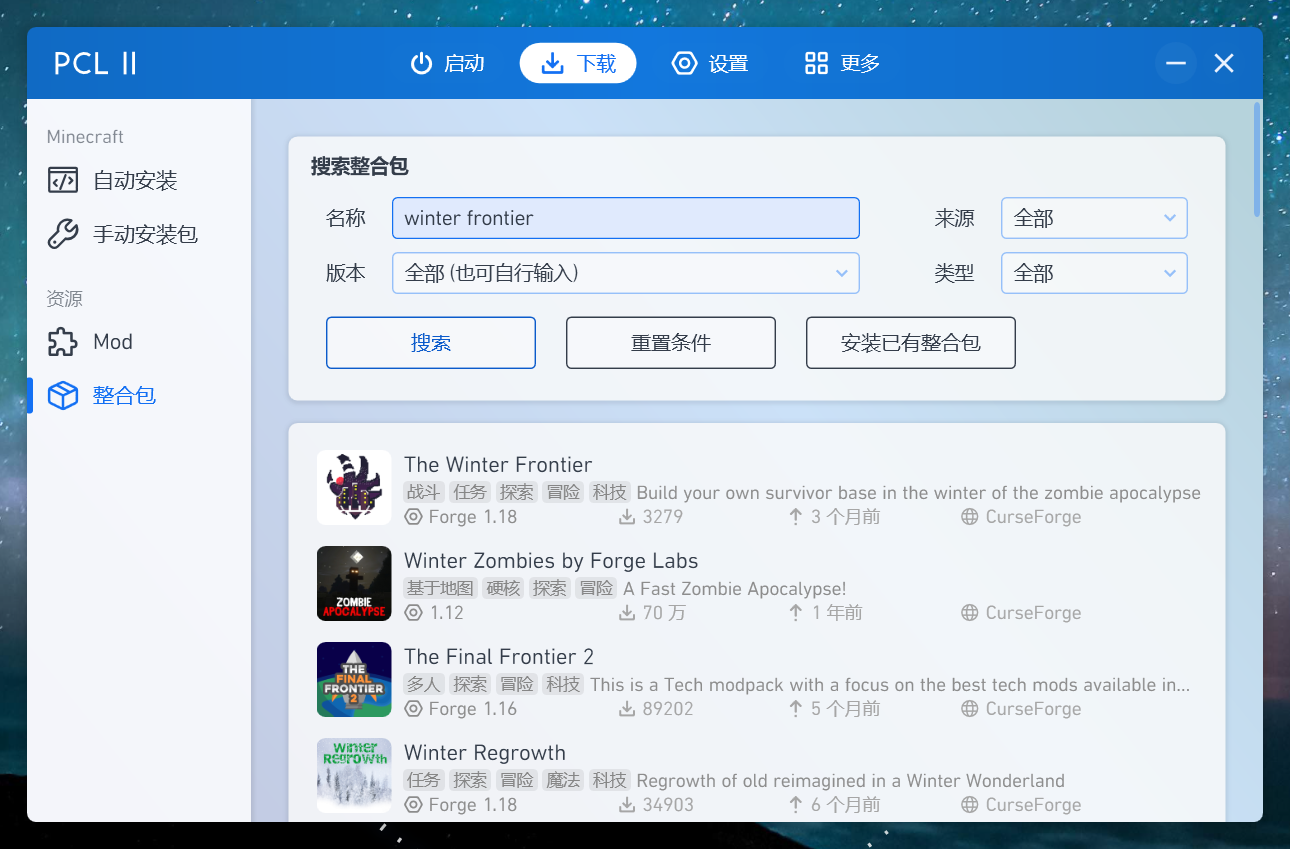Click the 70 万 download count
1290x849 pixels.
[653, 613]
